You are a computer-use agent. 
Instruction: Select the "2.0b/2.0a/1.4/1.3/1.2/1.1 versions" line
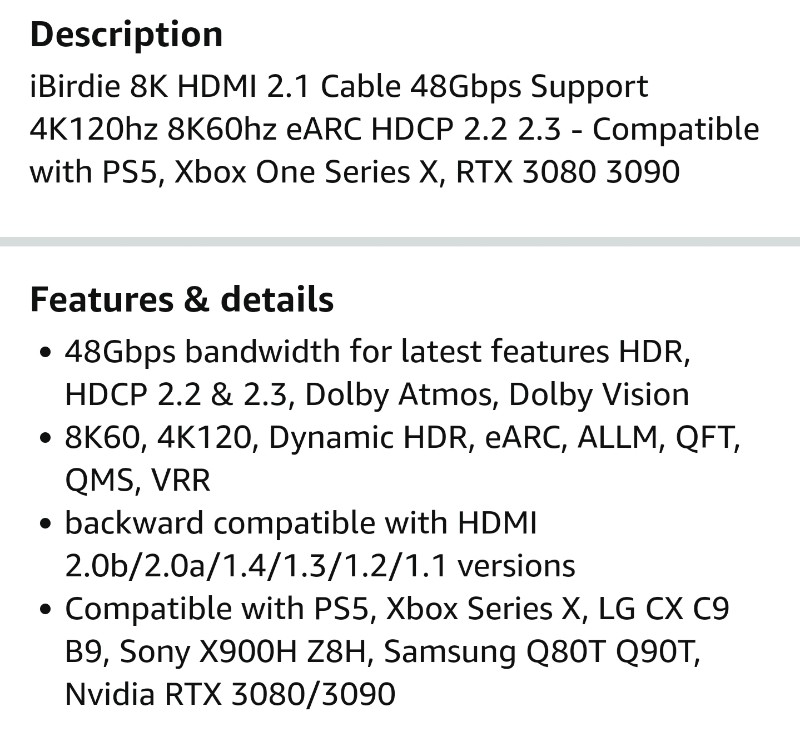tap(320, 566)
